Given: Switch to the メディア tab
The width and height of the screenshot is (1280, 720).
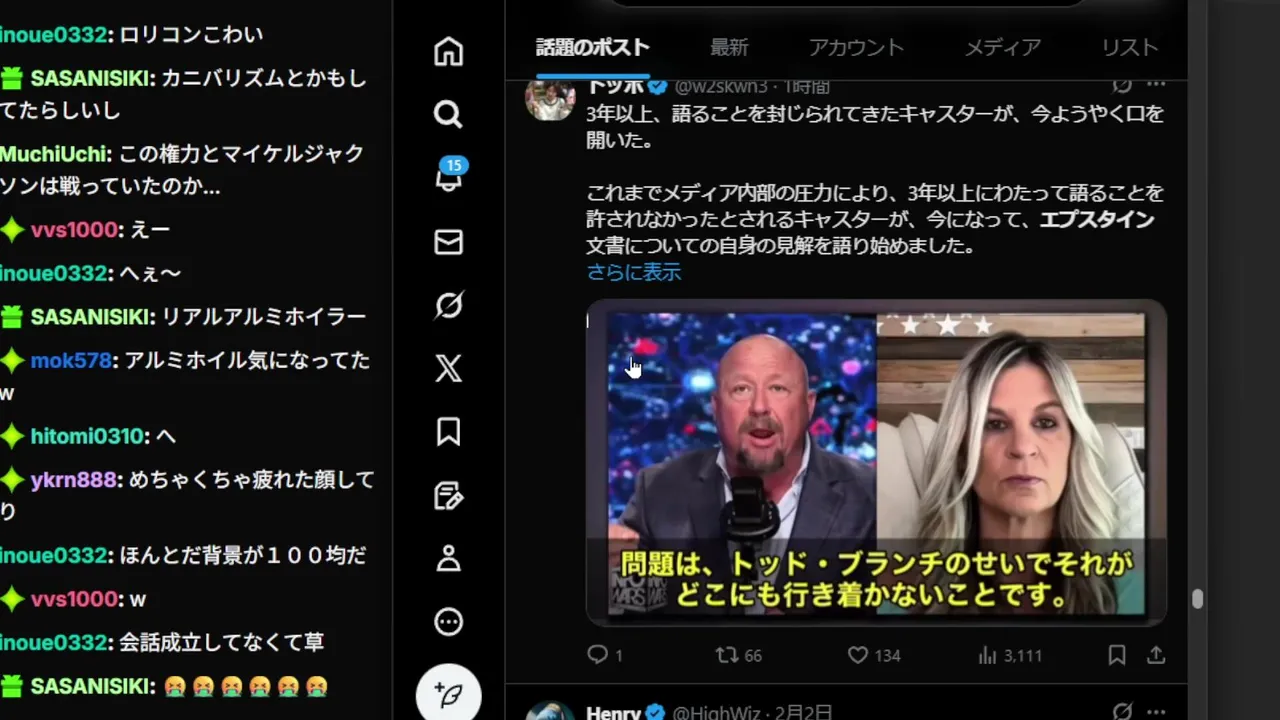Looking at the screenshot, I should [1003, 47].
